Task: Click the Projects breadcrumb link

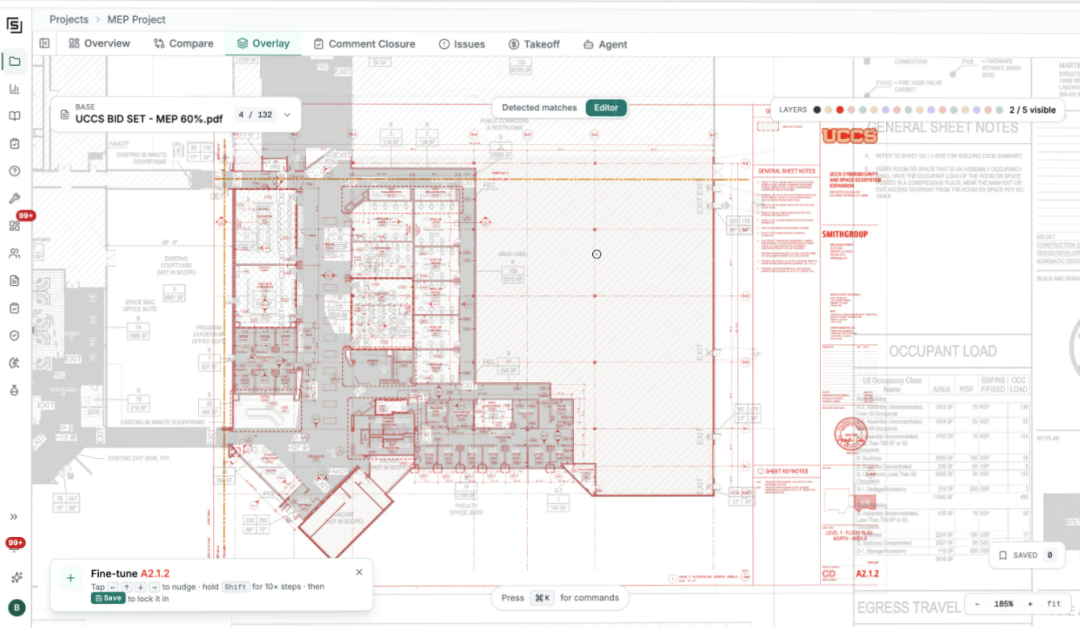Action: [69, 19]
